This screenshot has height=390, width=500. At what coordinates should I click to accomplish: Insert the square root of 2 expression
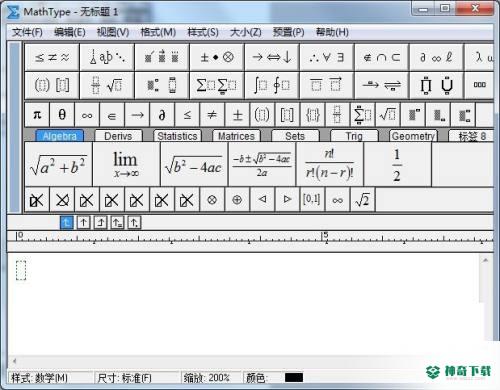[x=363, y=200]
